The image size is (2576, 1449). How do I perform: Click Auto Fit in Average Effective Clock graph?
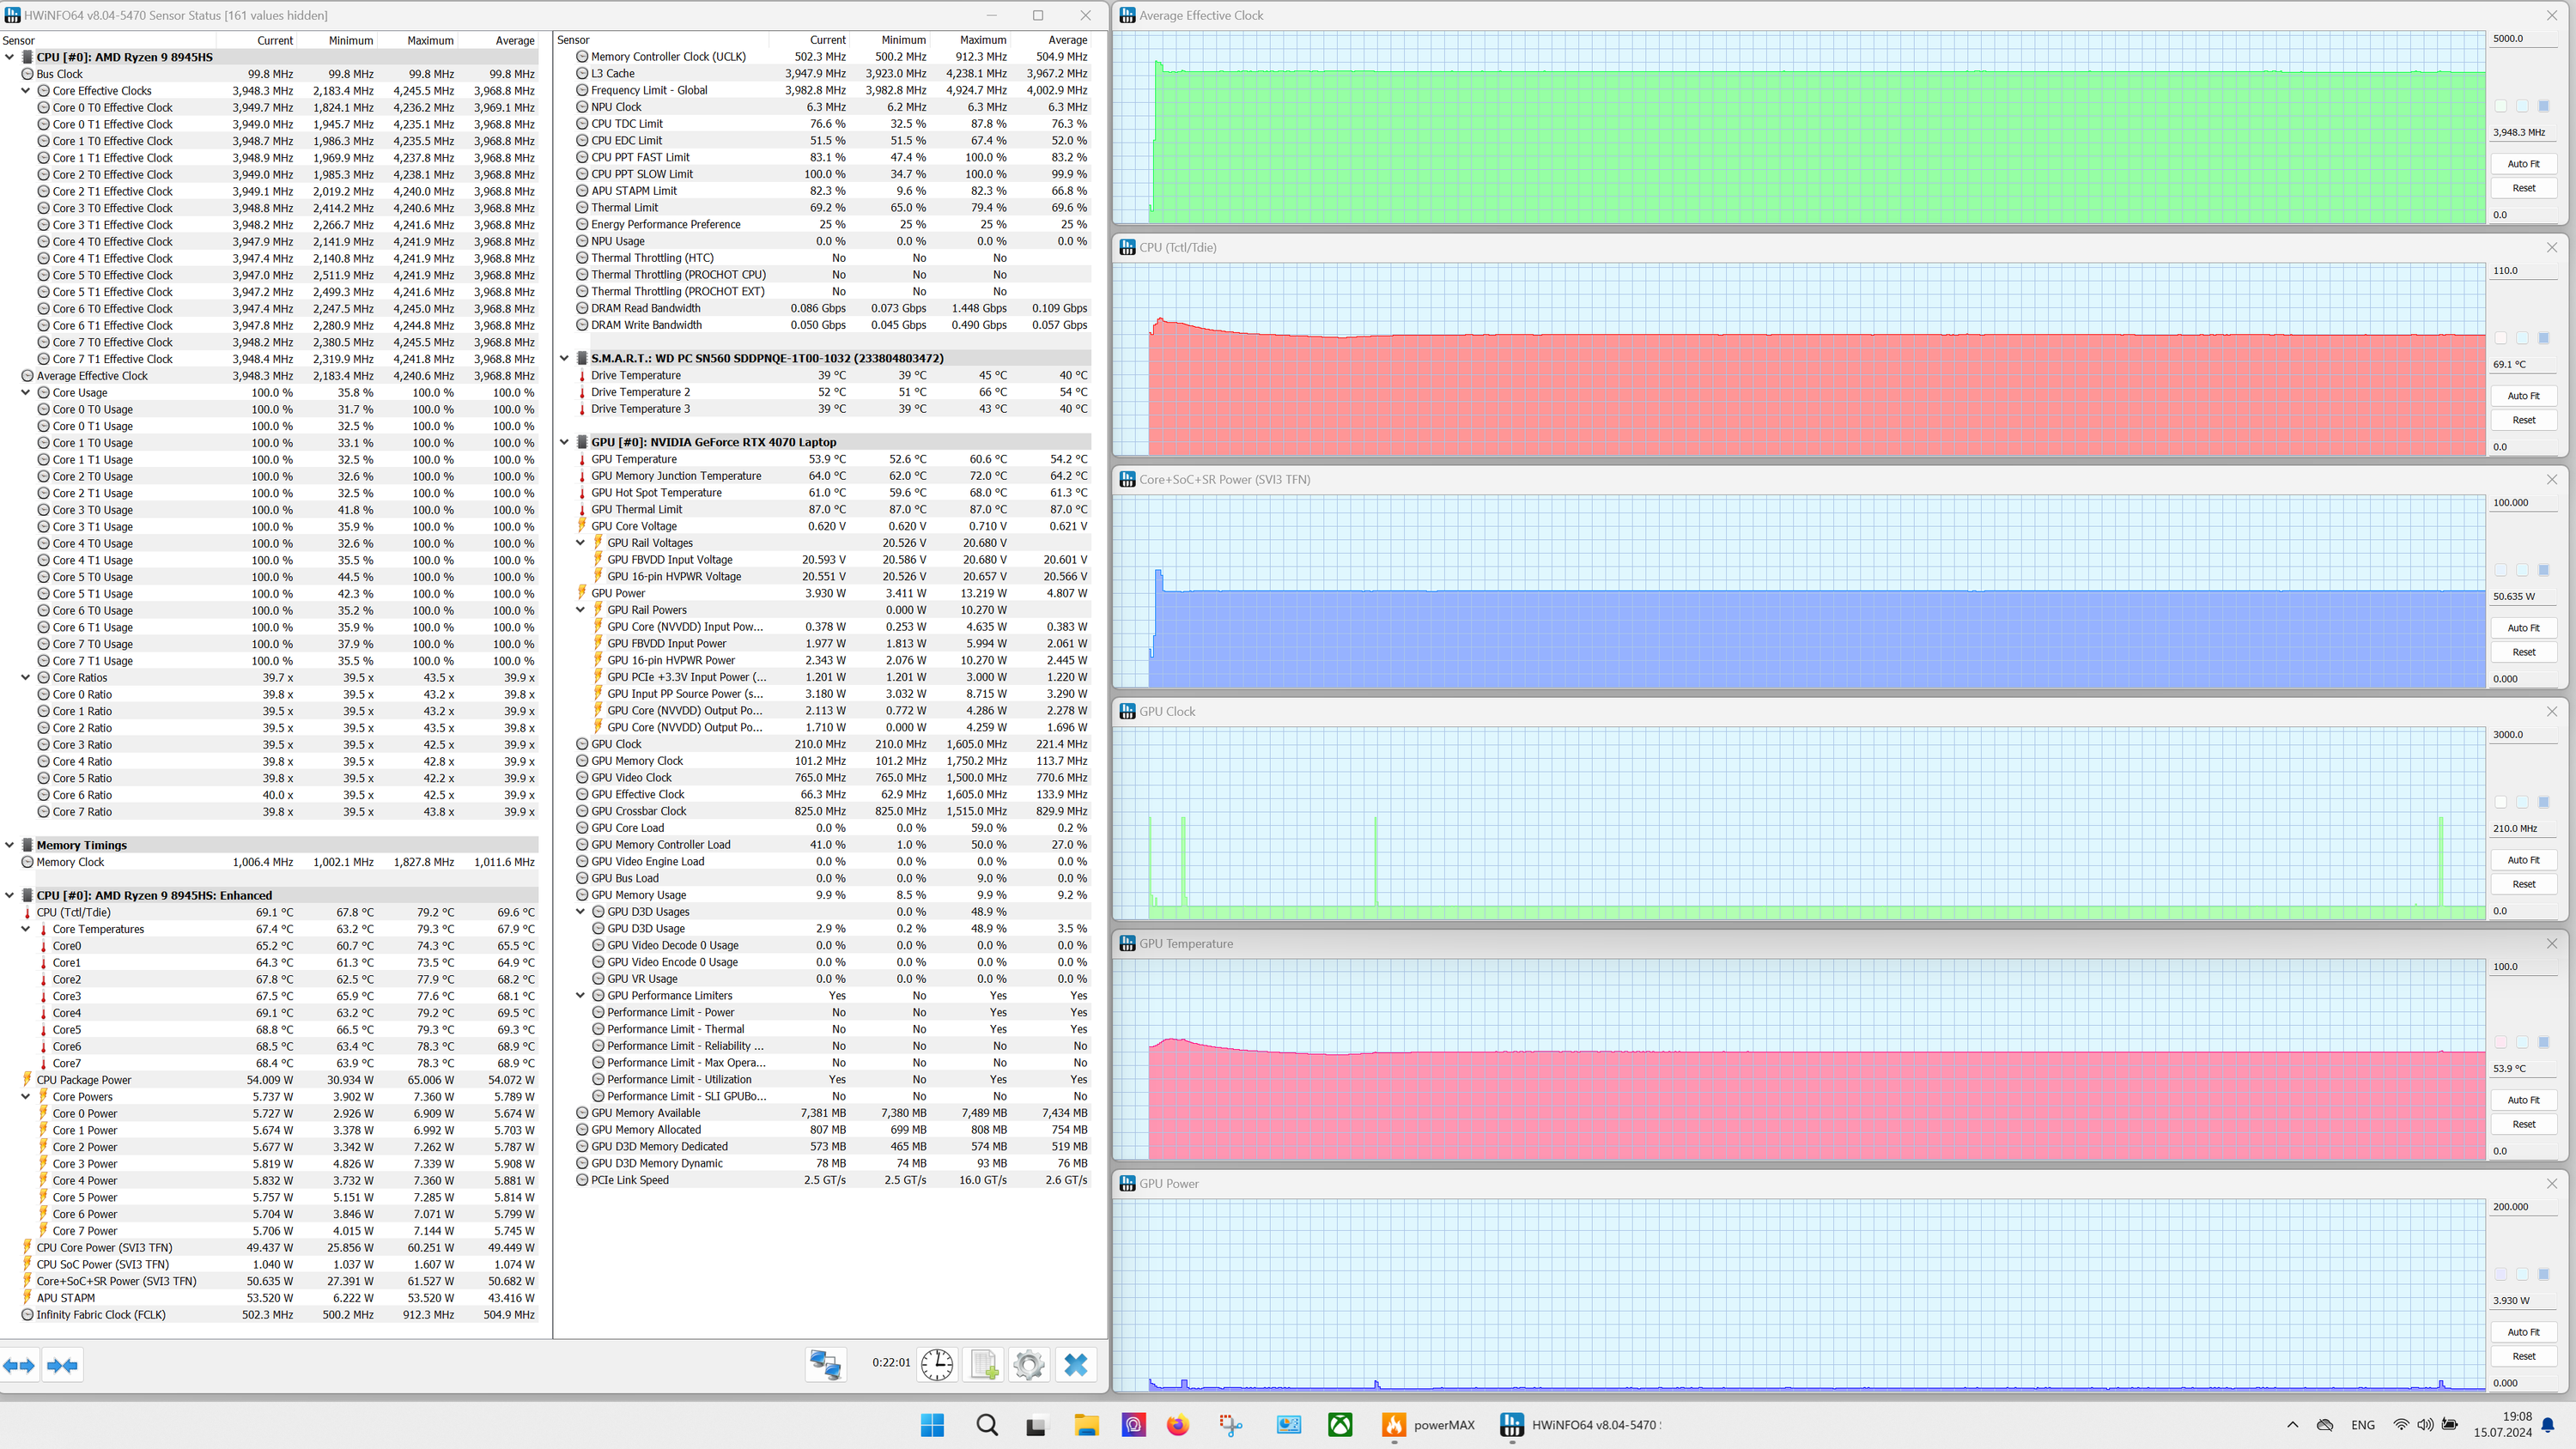coord(2523,164)
